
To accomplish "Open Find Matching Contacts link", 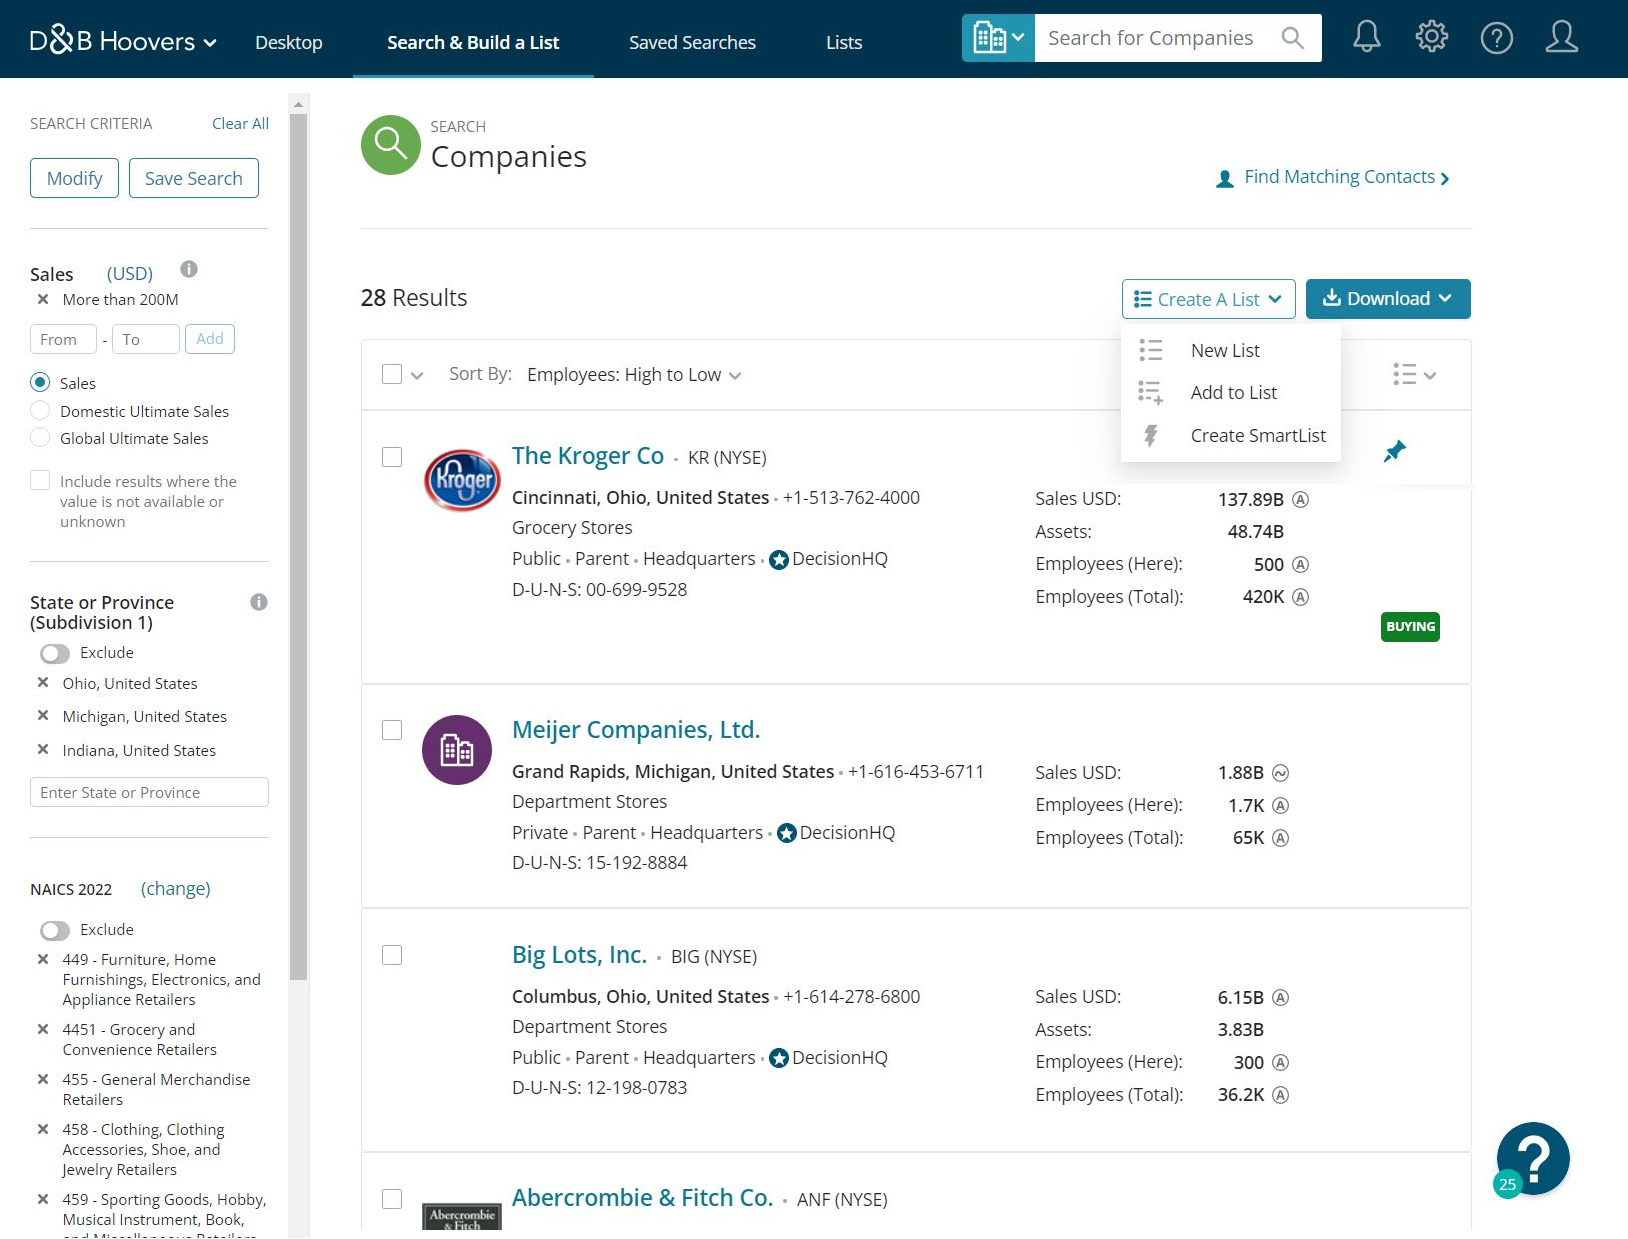I will click(x=1332, y=177).
